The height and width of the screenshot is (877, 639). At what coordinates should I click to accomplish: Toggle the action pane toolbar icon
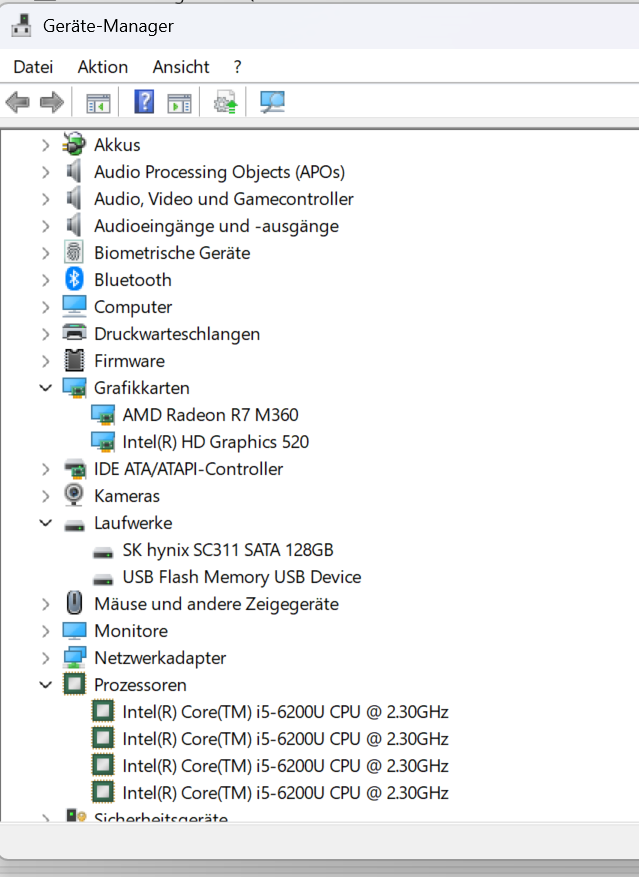pos(180,103)
